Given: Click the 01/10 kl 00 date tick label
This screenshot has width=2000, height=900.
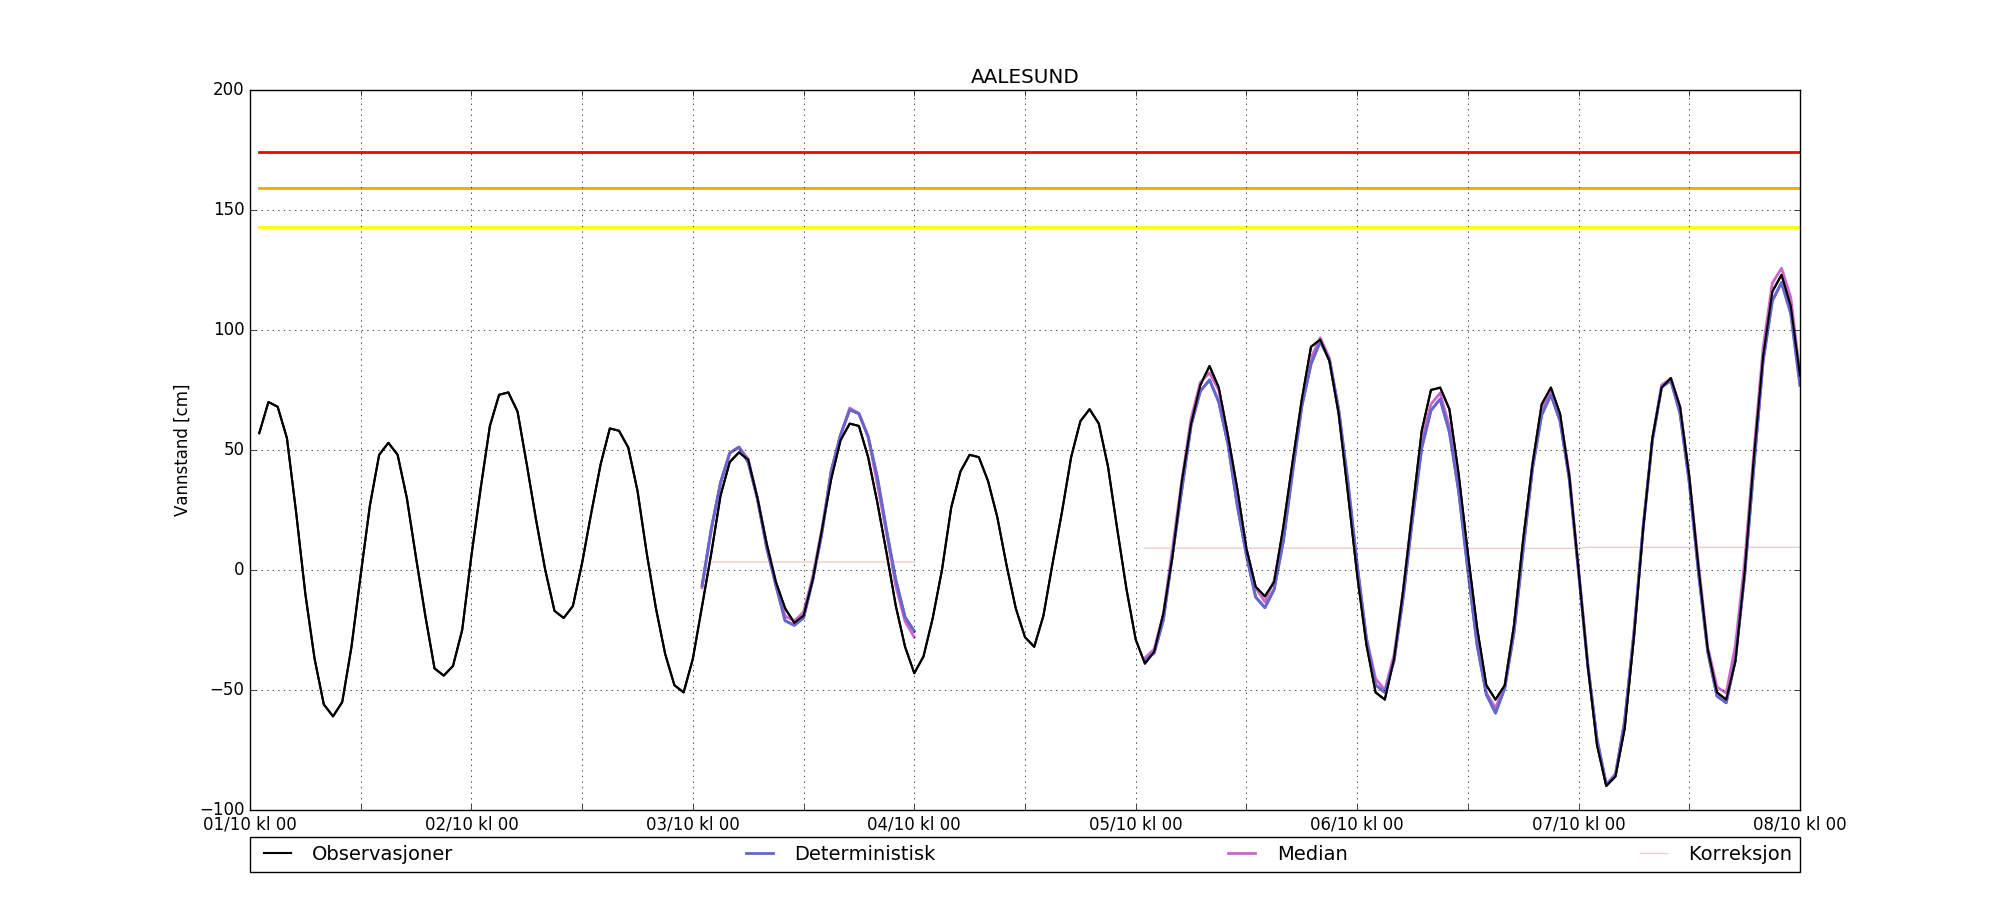Looking at the screenshot, I should coord(250,825).
